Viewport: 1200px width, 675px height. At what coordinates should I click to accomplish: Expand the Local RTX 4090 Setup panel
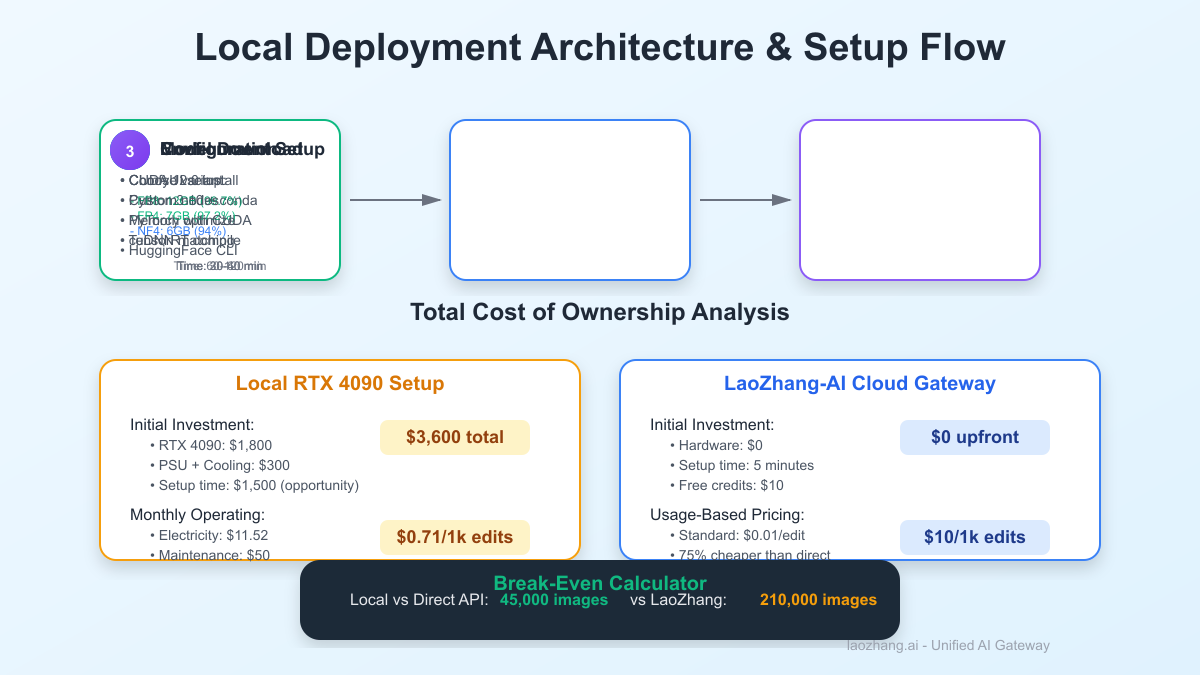click(340, 383)
